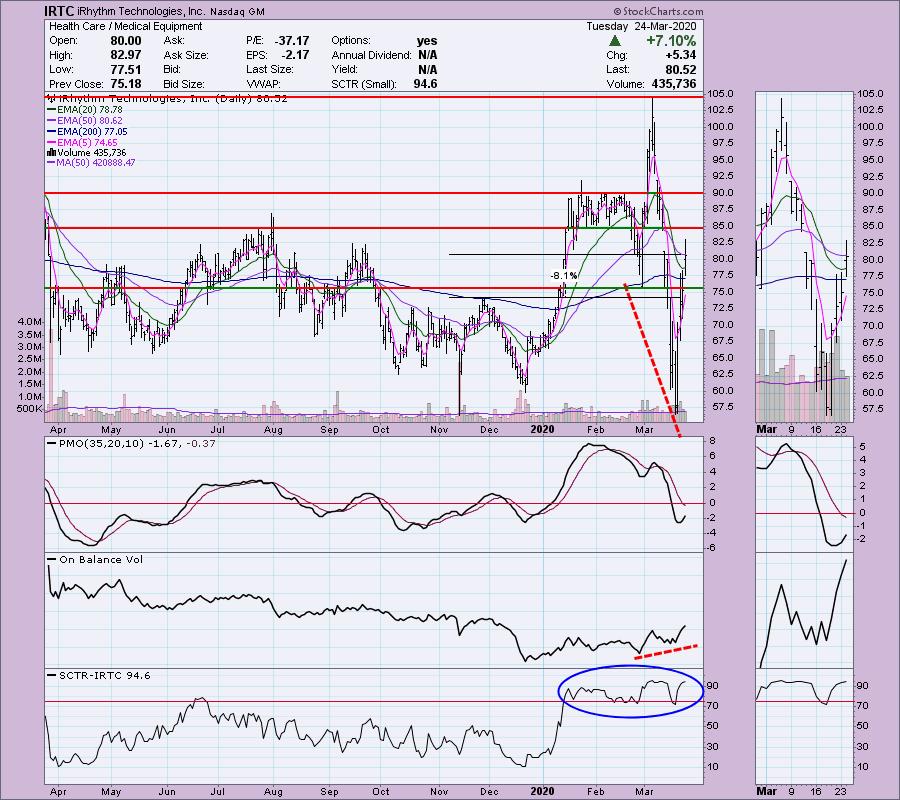Click the Last value "80.52"
Image resolution: width=900 pixels, height=800 pixels.
click(x=681, y=69)
